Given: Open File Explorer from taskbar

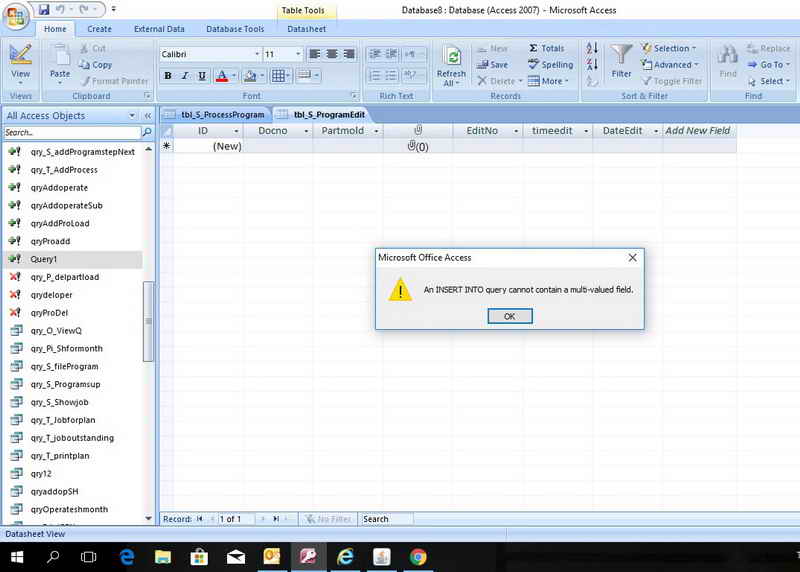Looking at the screenshot, I should (163, 557).
